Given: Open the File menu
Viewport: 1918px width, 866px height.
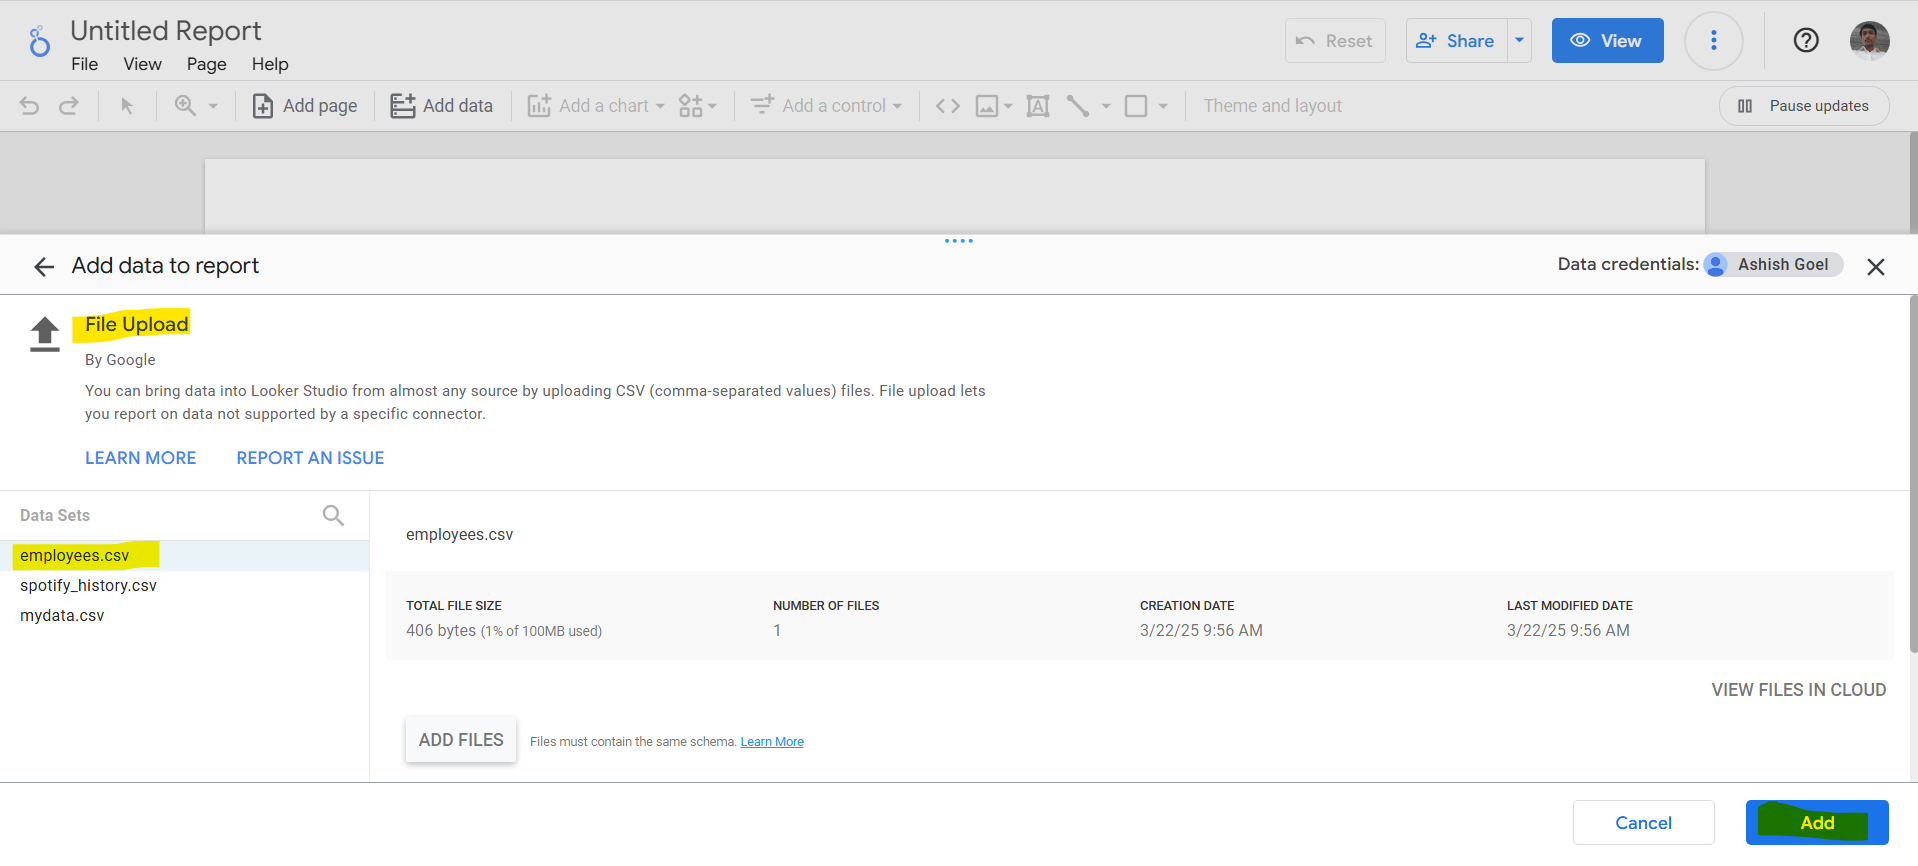Looking at the screenshot, I should click(84, 64).
